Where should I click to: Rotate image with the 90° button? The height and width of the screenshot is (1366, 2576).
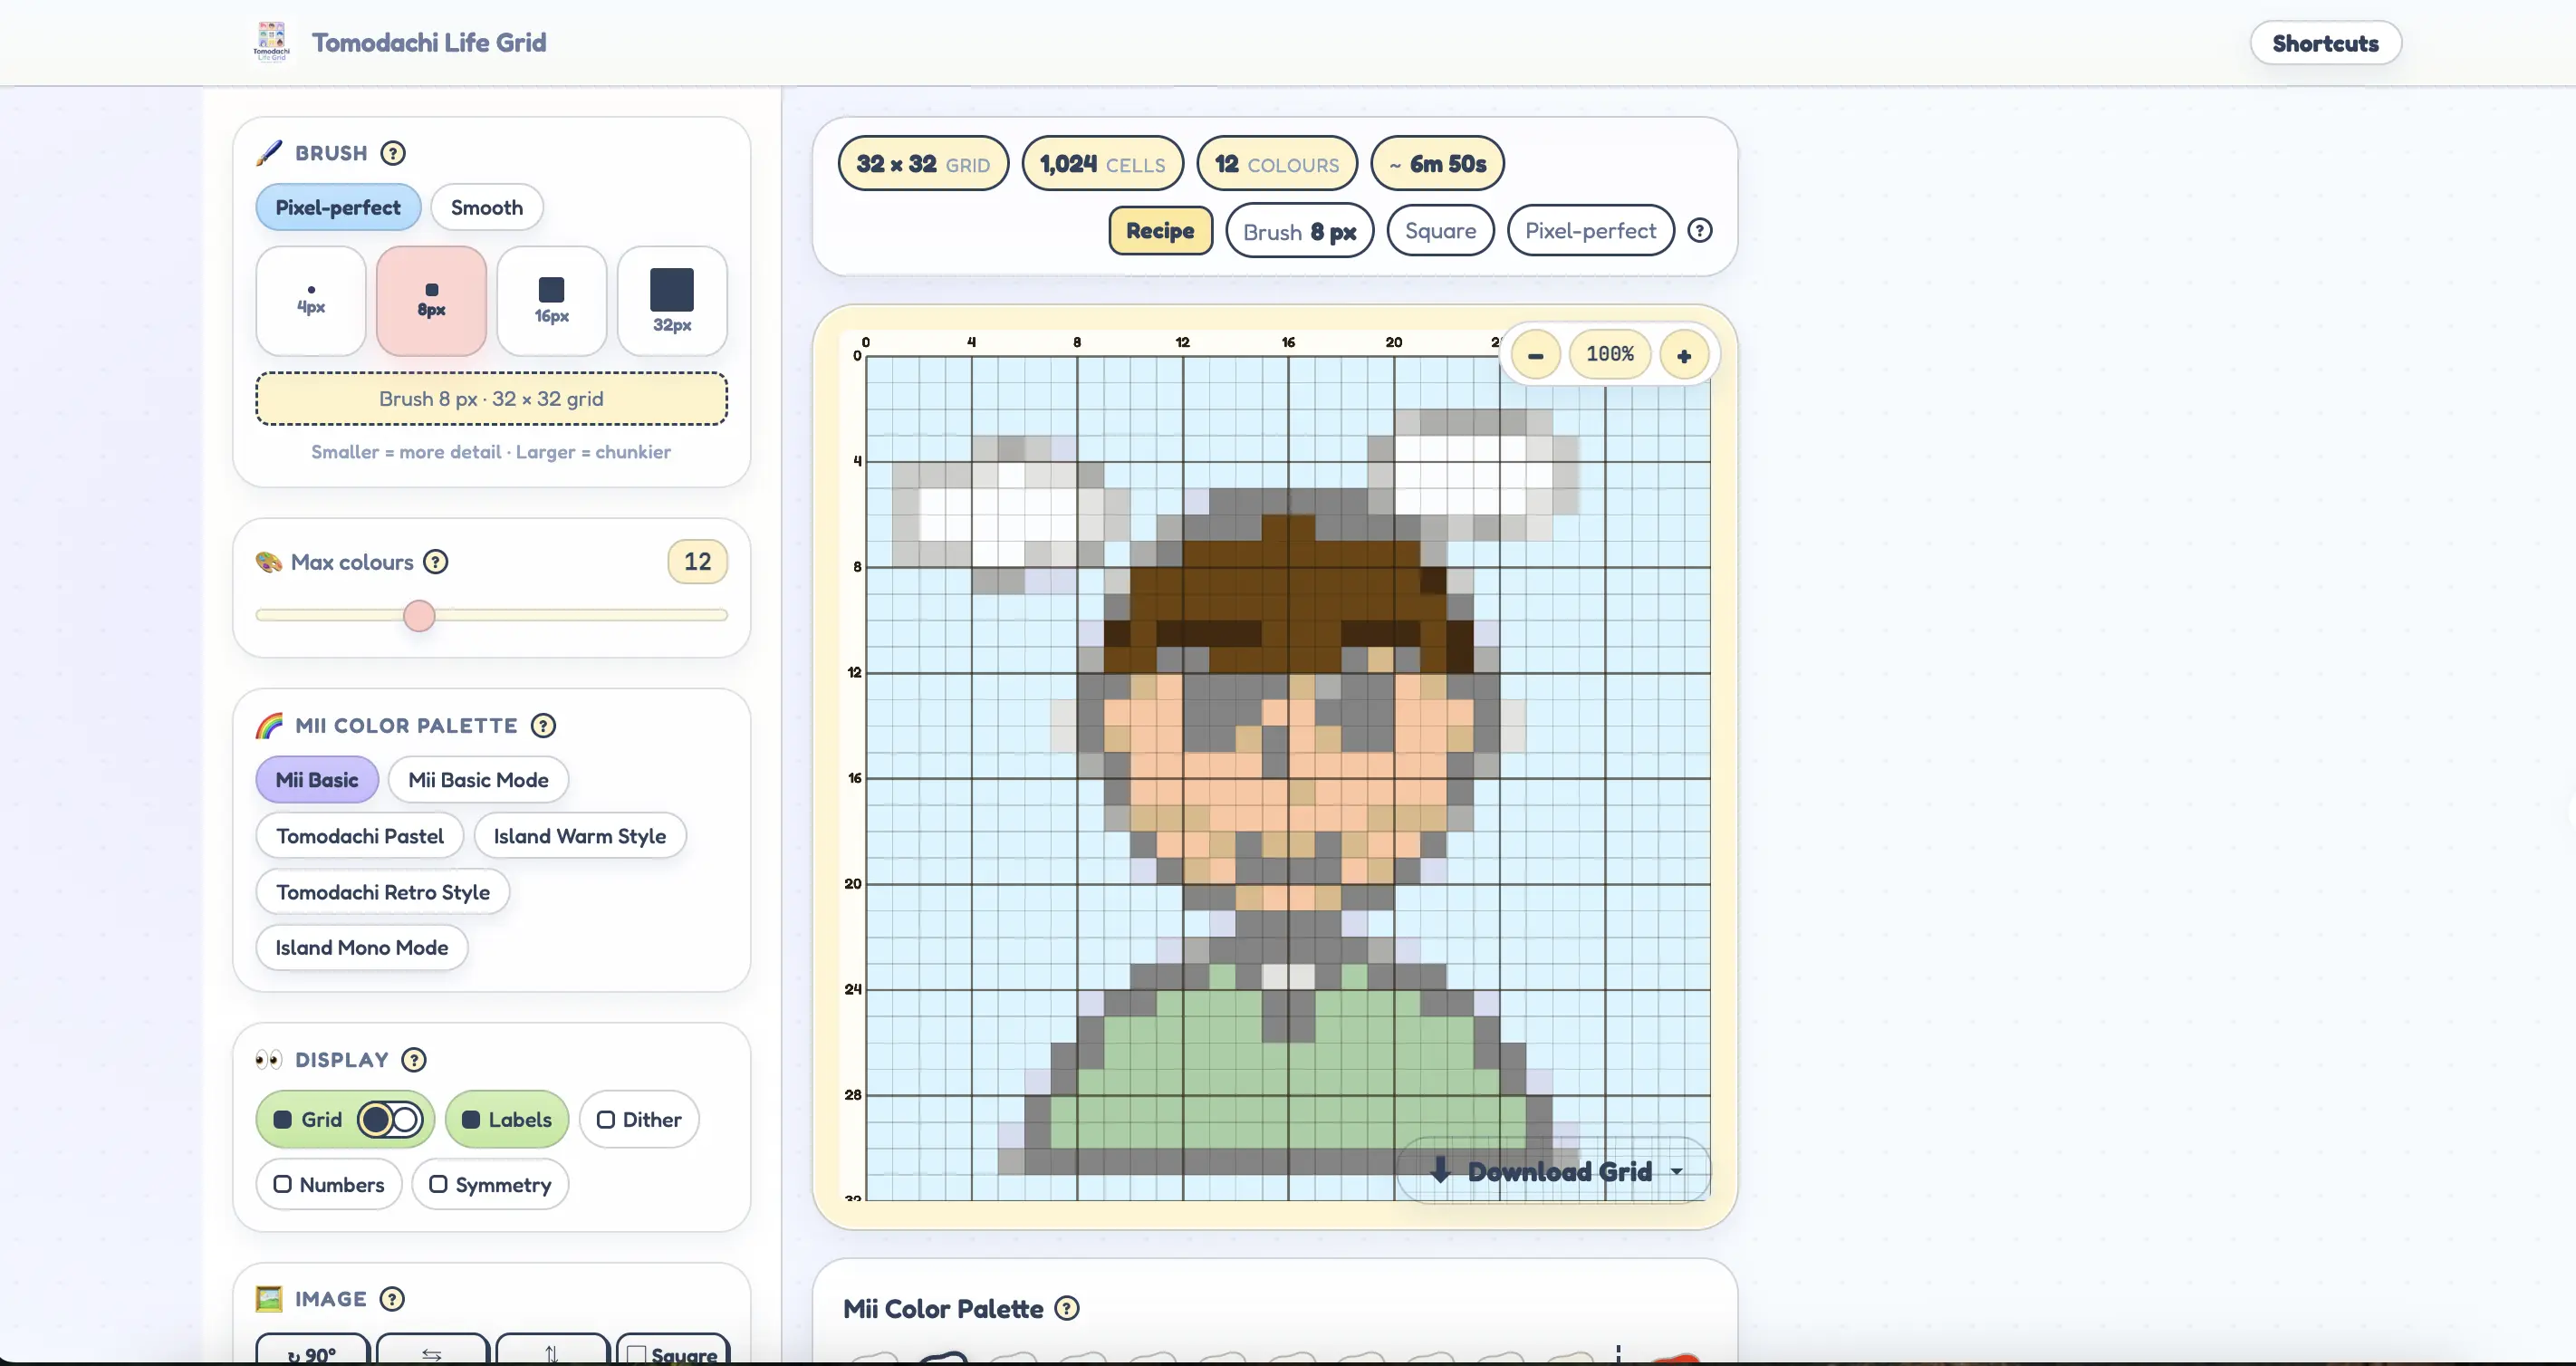312,1353
